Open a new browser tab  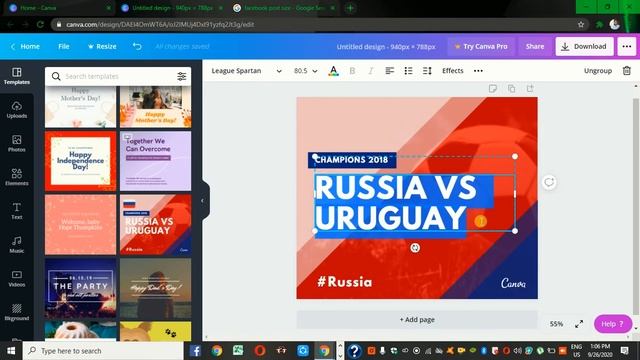tap(350, 8)
